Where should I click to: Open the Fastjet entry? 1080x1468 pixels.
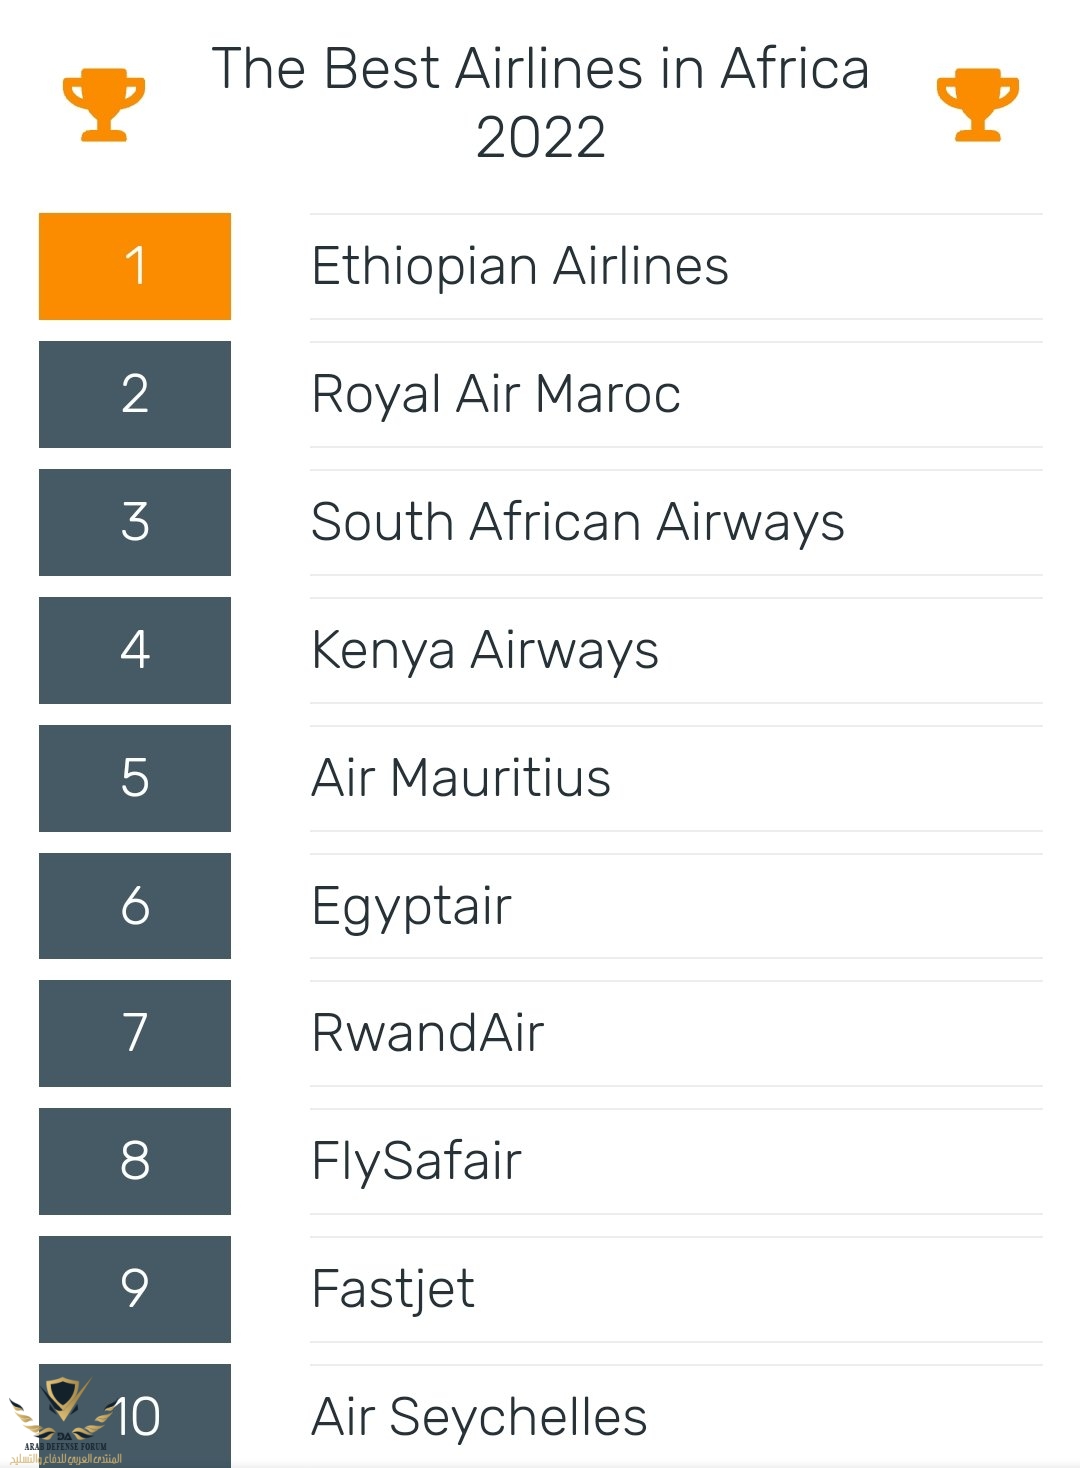393,1289
